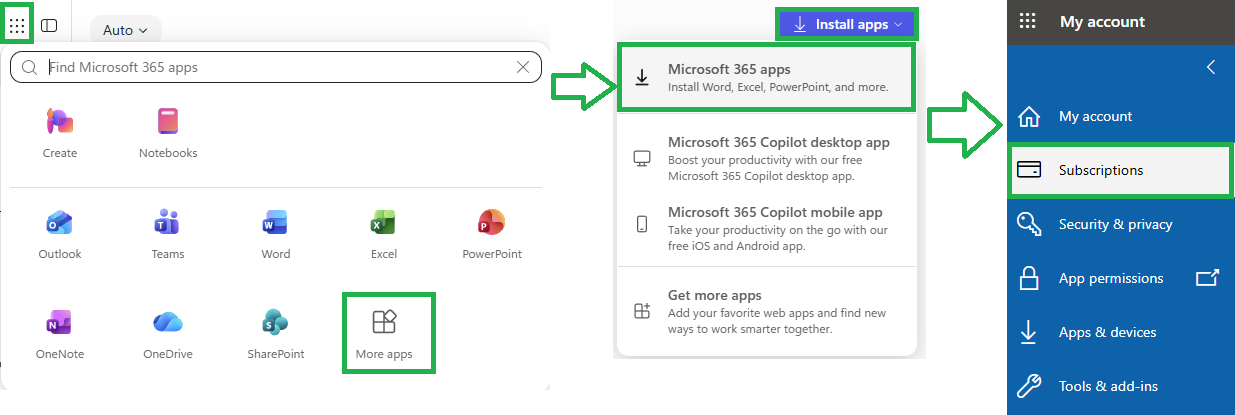Open SharePoint app icon
The width and height of the screenshot is (1235, 415).
tap(276, 333)
